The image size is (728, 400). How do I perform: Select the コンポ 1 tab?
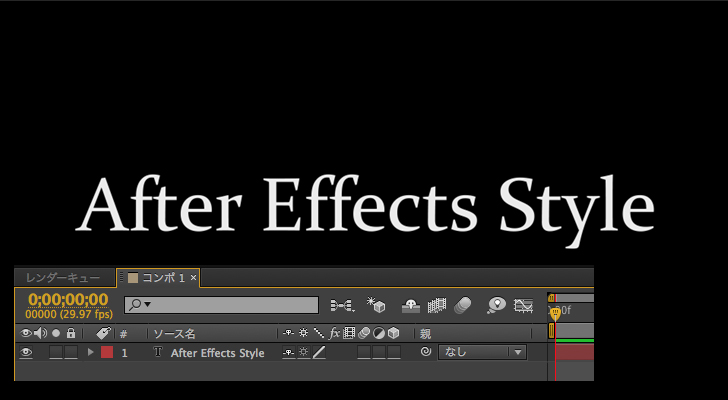click(161, 277)
